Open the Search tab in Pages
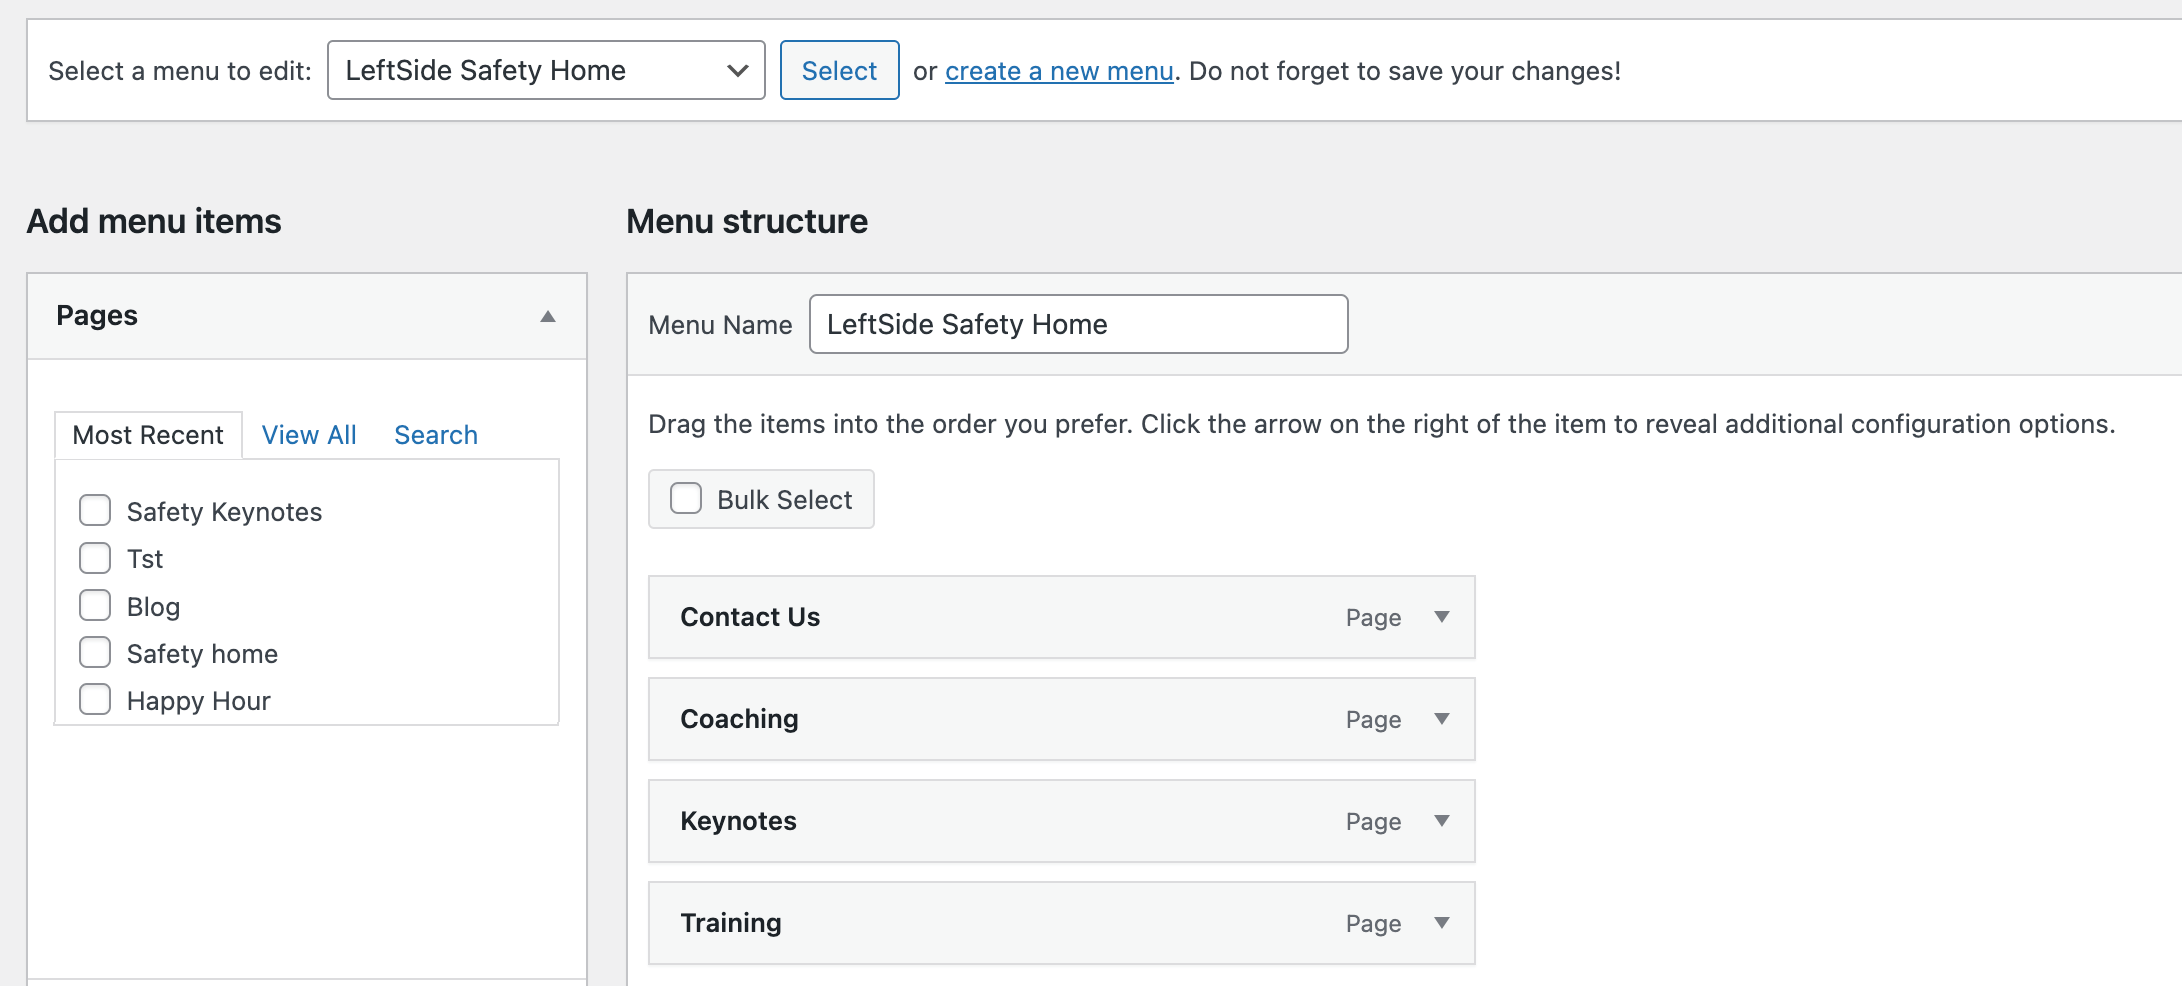Viewport: 2182px width, 986px height. click(436, 435)
